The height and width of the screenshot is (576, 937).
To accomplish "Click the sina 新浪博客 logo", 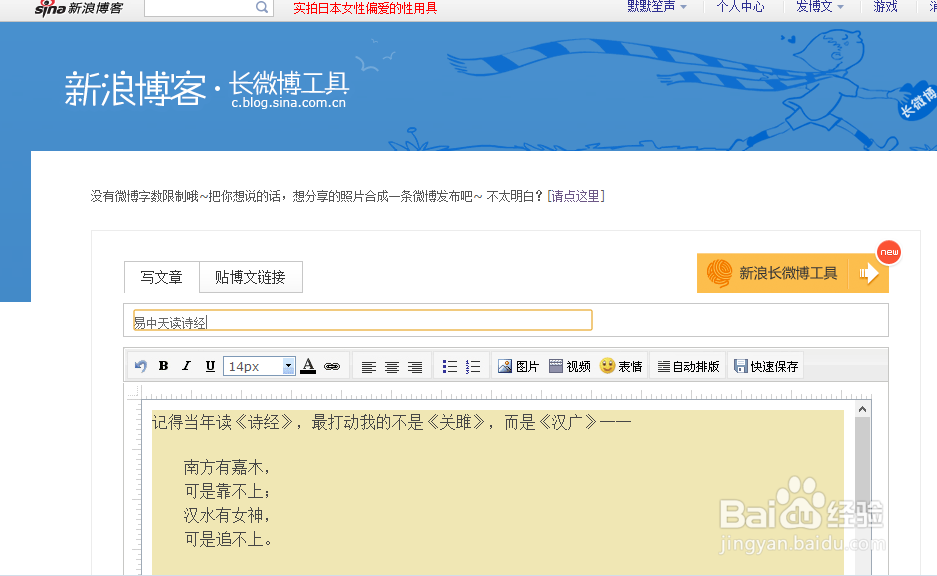I will click(x=79, y=8).
